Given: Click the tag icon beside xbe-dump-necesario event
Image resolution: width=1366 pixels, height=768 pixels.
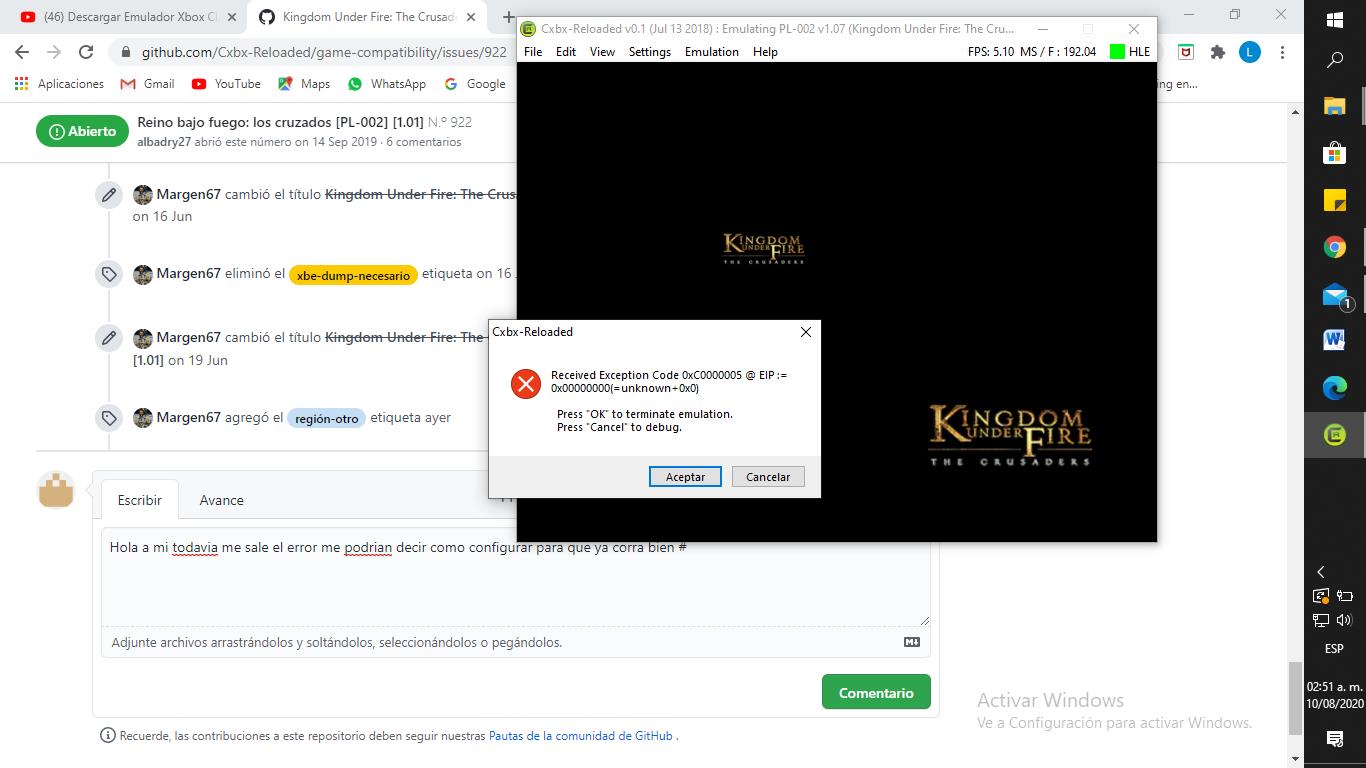Looking at the screenshot, I should tap(109, 274).
